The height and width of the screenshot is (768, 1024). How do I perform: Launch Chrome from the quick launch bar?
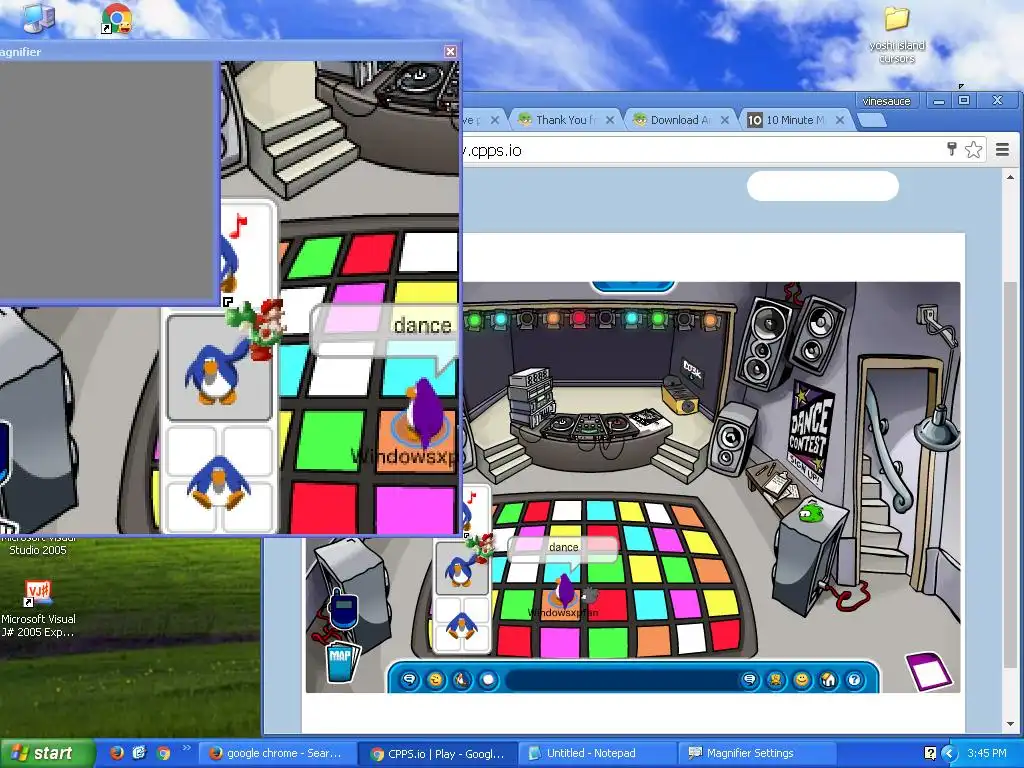(163, 753)
